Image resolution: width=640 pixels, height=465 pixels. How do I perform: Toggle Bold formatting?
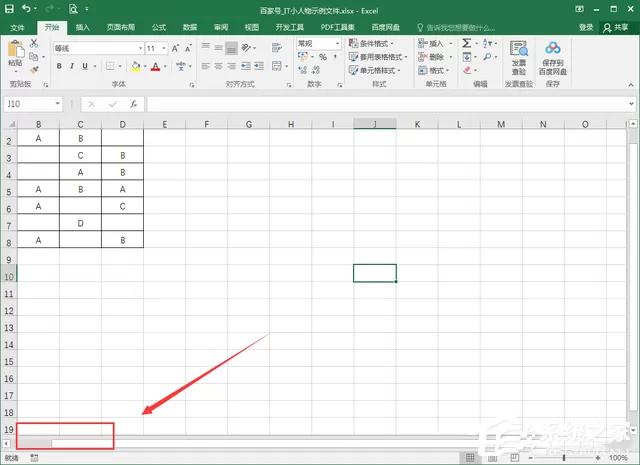click(59, 66)
